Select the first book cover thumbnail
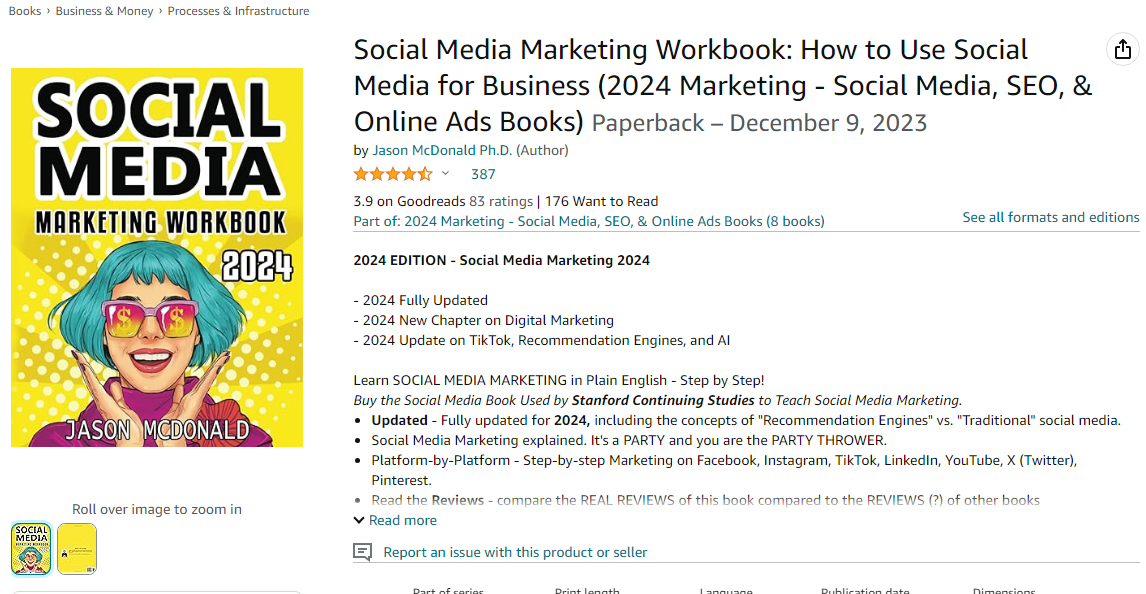The image size is (1146, 594). [31, 548]
